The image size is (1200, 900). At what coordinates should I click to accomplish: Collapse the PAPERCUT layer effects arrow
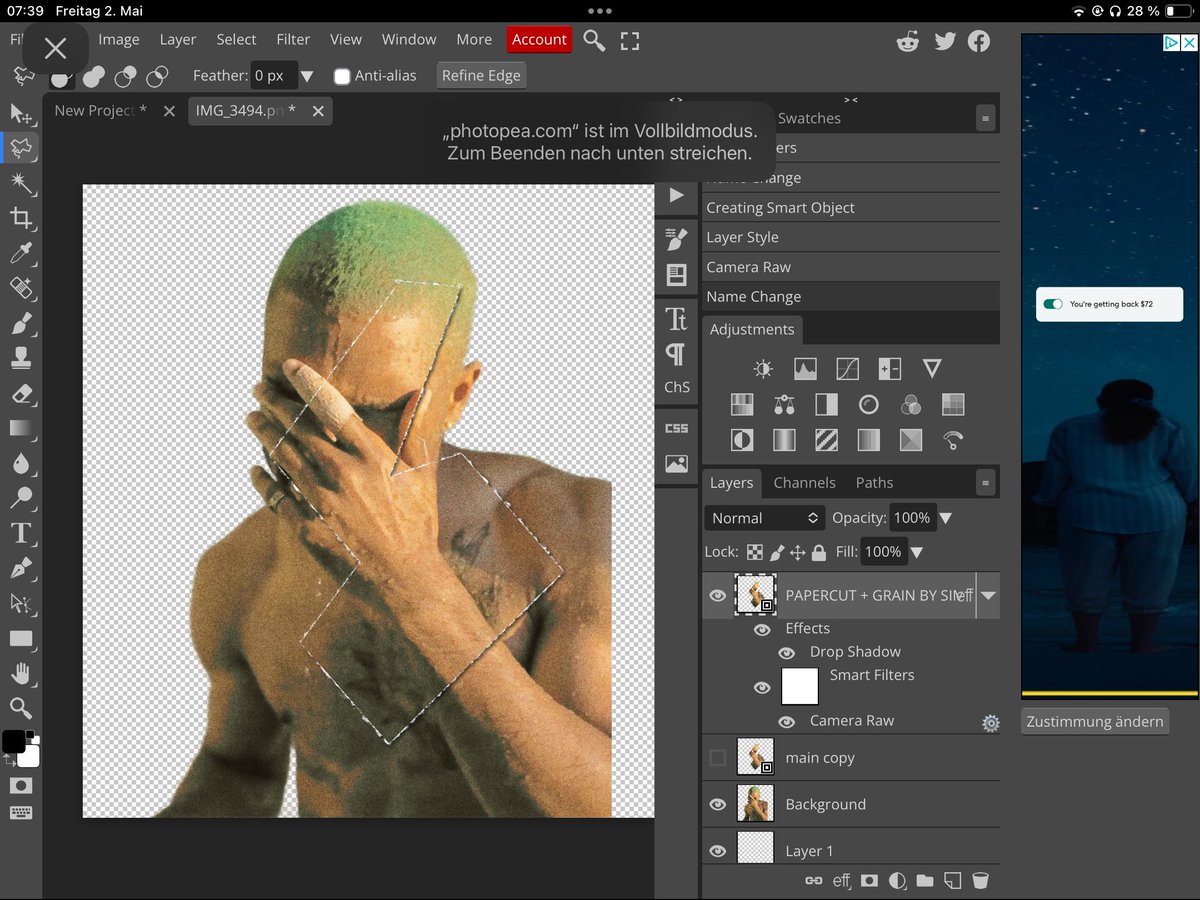(988, 596)
